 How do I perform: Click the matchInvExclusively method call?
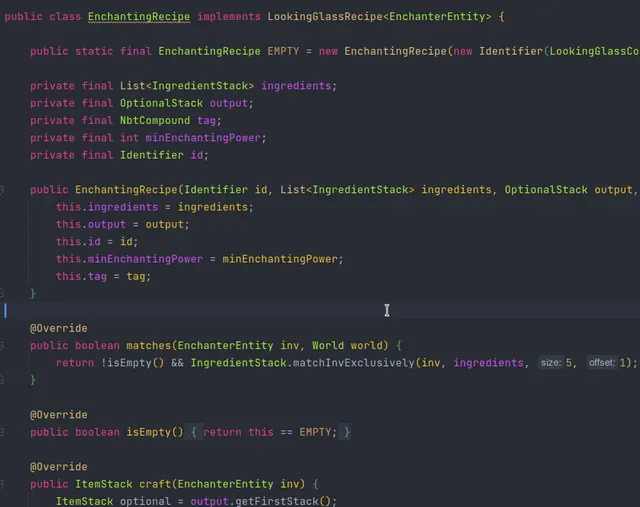(x=354, y=363)
